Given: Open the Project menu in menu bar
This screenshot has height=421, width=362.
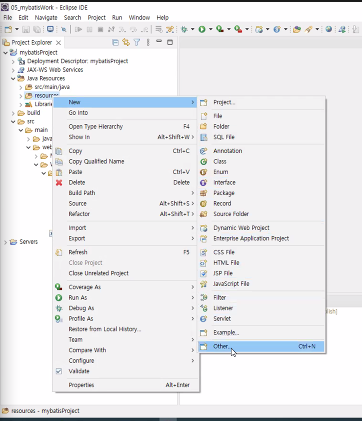Looking at the screenshot, I should (97, 17).
